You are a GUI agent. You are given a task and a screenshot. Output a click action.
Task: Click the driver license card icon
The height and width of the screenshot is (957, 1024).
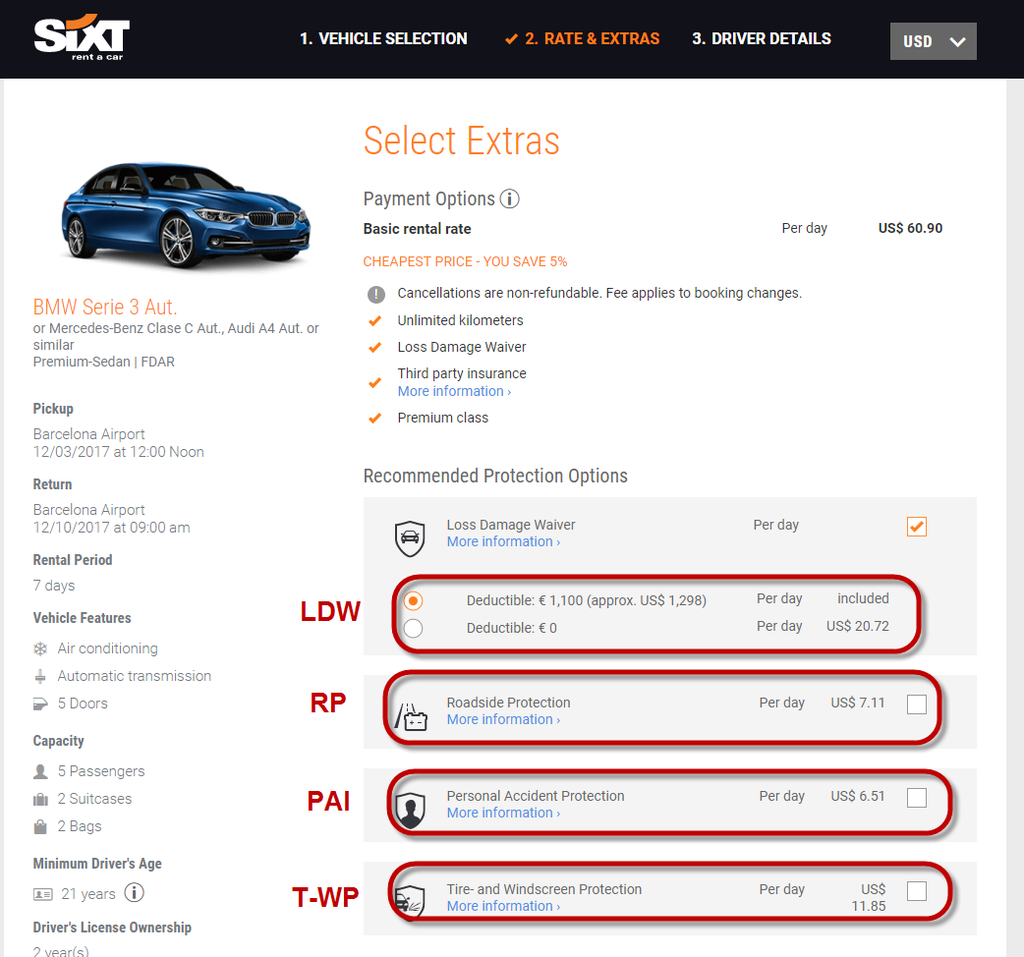pyautogui.click(x=43, y=894)
